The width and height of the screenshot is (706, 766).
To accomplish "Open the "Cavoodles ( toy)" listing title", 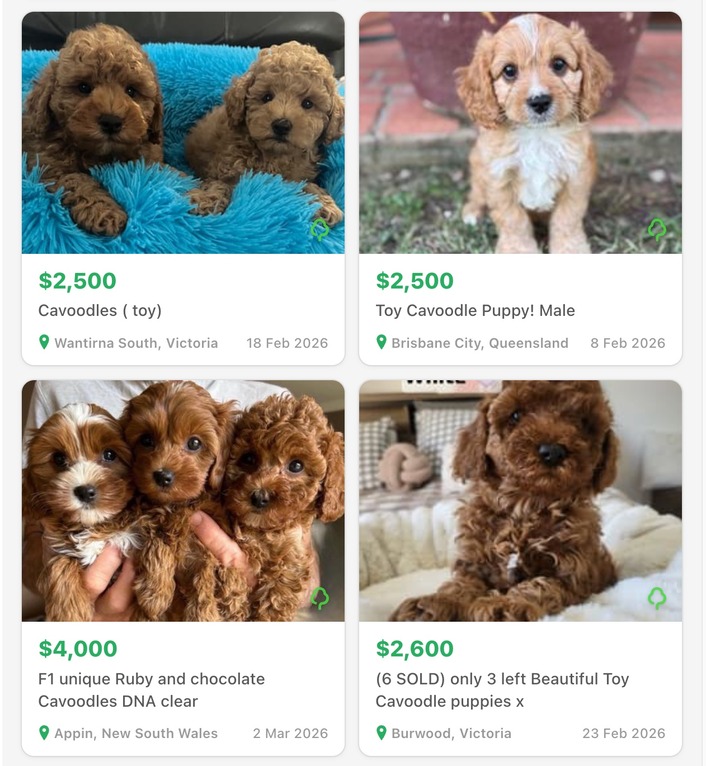I will click(100, 310).
